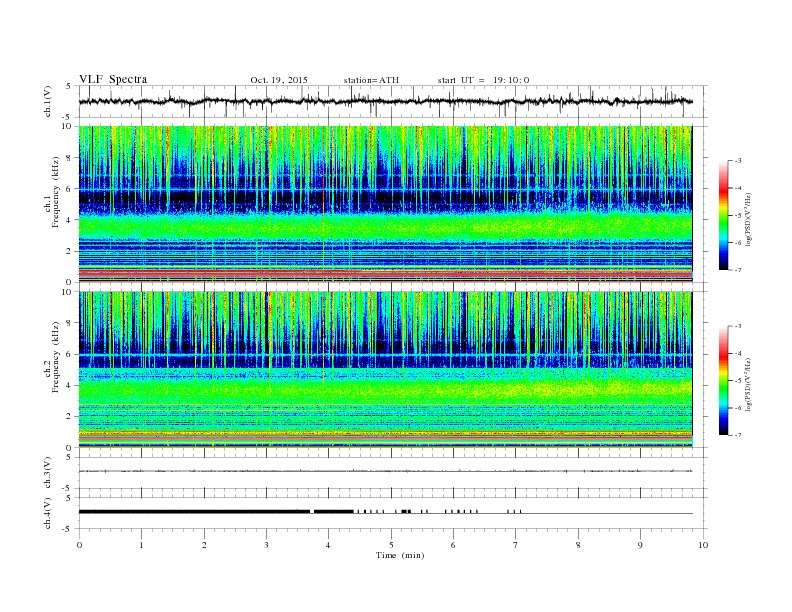792x612 pixels.
Task: Click time axis tick label "3"
Action: click(x=266, y=545)
